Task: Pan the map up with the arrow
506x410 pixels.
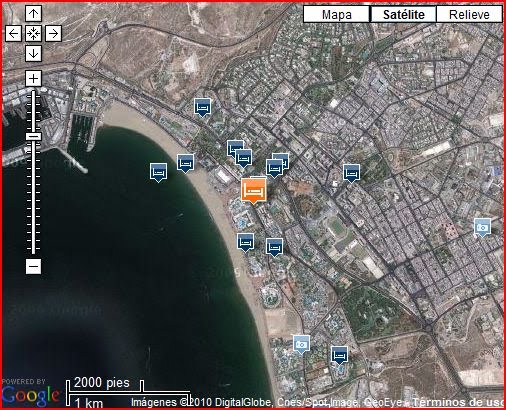Action: 33,14
